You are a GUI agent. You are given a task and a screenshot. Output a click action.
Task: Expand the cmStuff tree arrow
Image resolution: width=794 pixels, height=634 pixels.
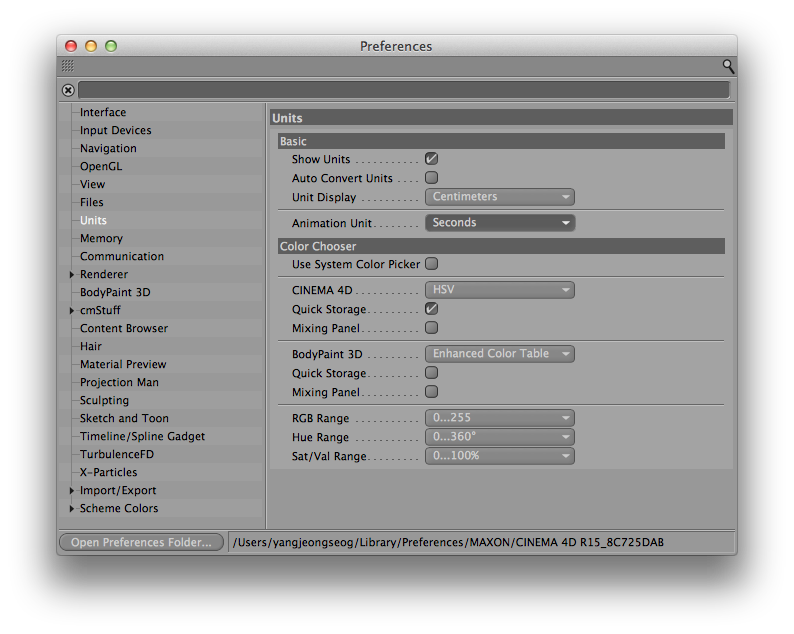click(x=71, y=310)
